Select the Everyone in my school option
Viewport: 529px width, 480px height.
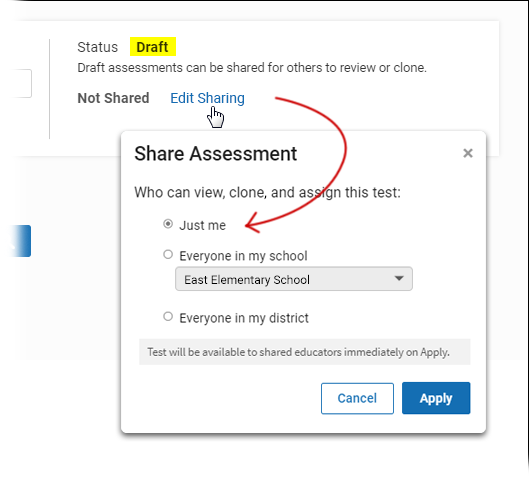168,254
